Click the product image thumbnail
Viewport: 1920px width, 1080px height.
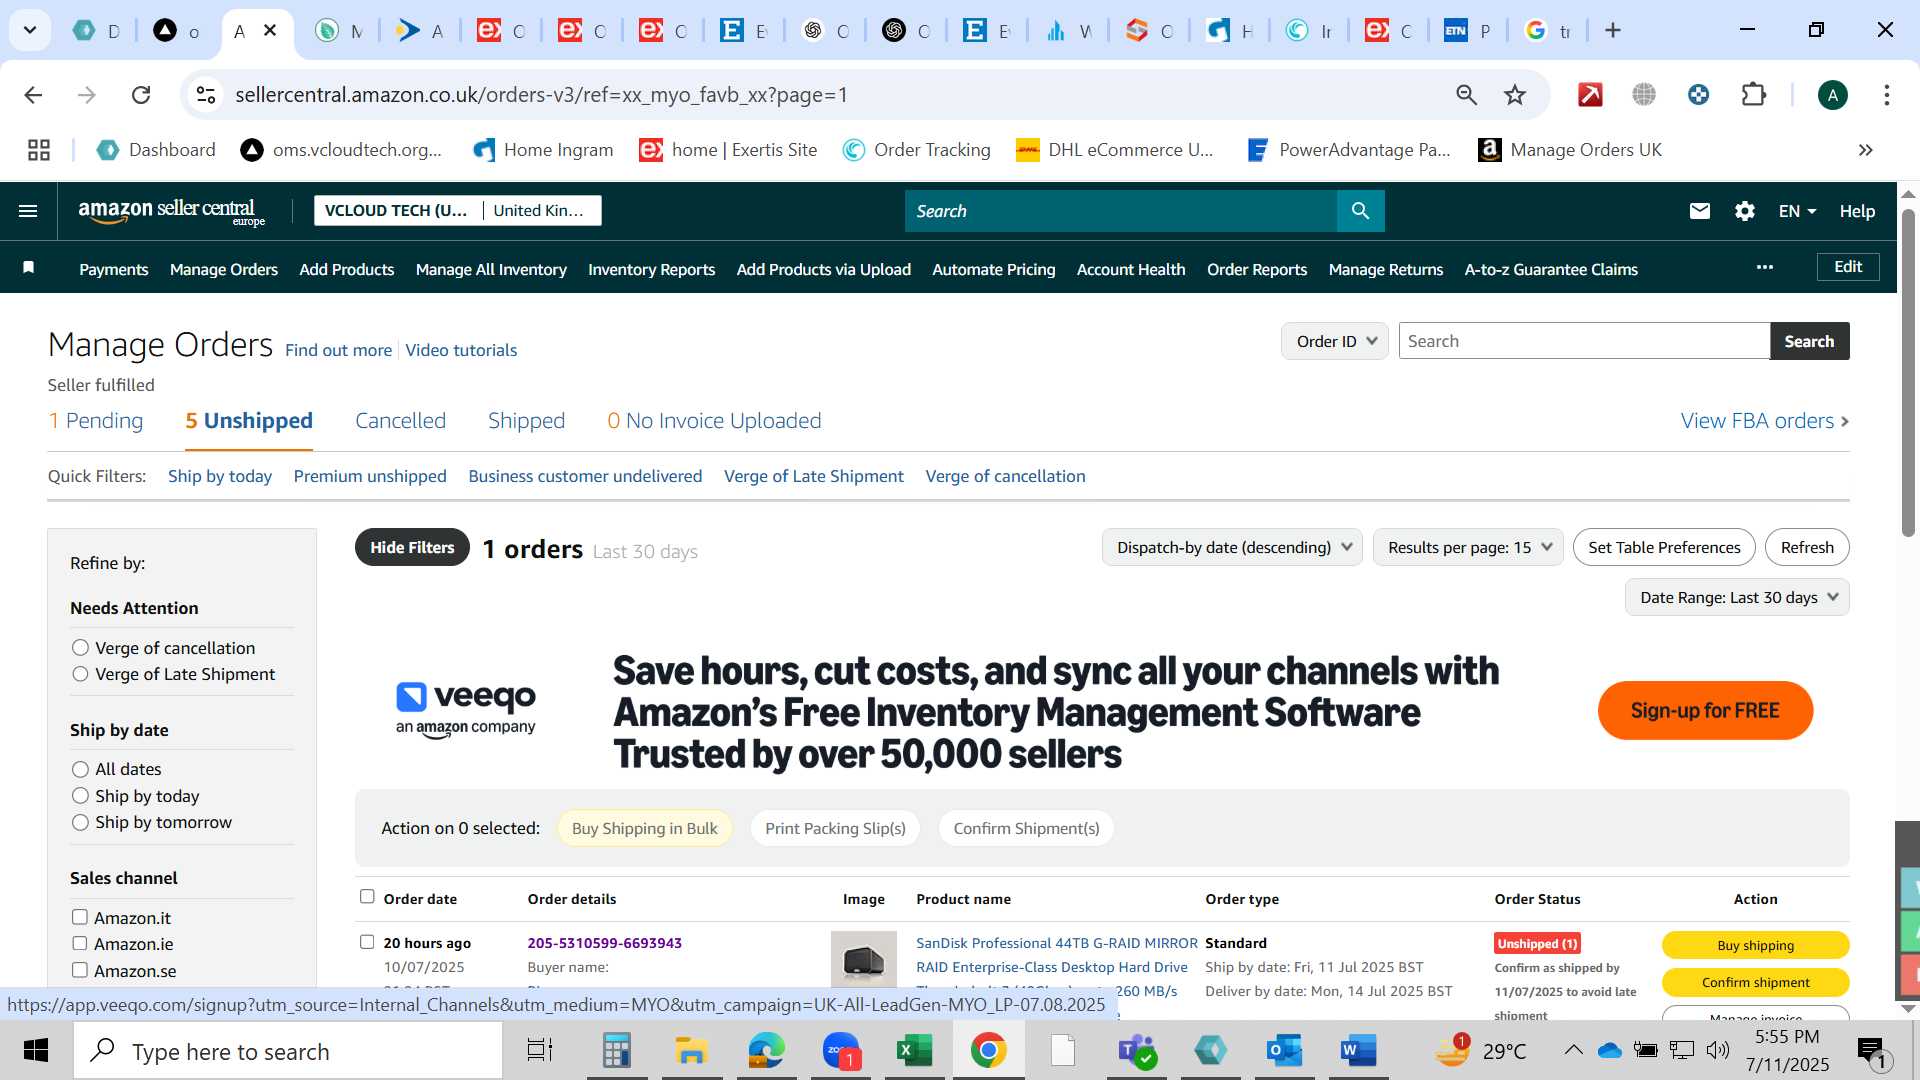click(x=864, y=960)
